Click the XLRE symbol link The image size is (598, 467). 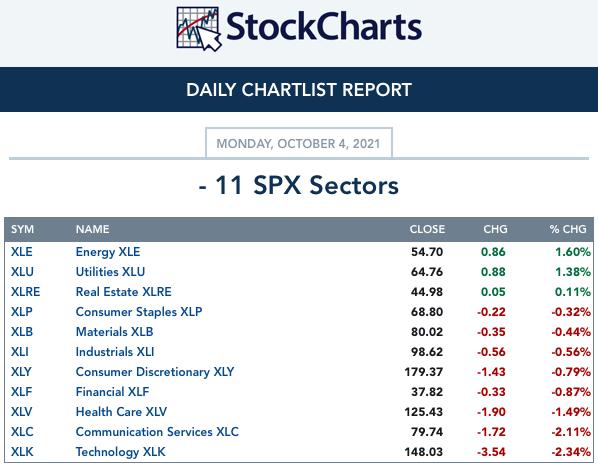pyautogui.click(x=25, y=292)
